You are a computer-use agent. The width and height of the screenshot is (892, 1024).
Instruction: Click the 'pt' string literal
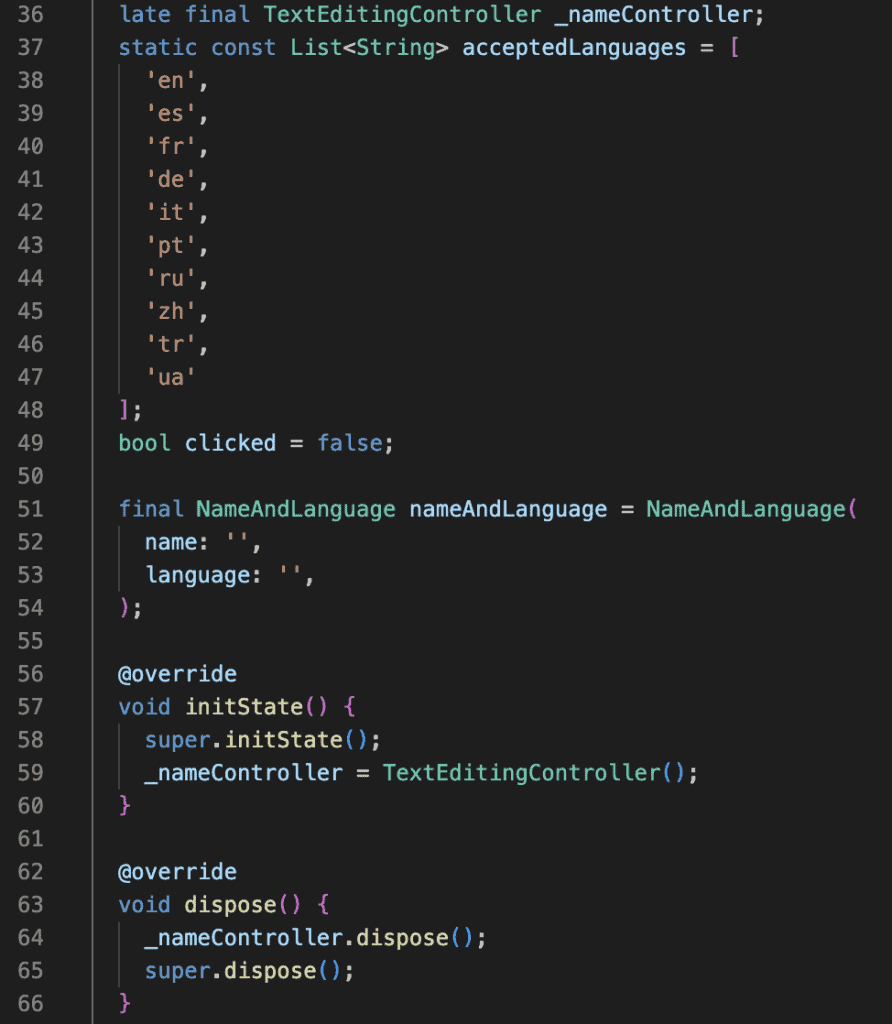click(170, 246)
